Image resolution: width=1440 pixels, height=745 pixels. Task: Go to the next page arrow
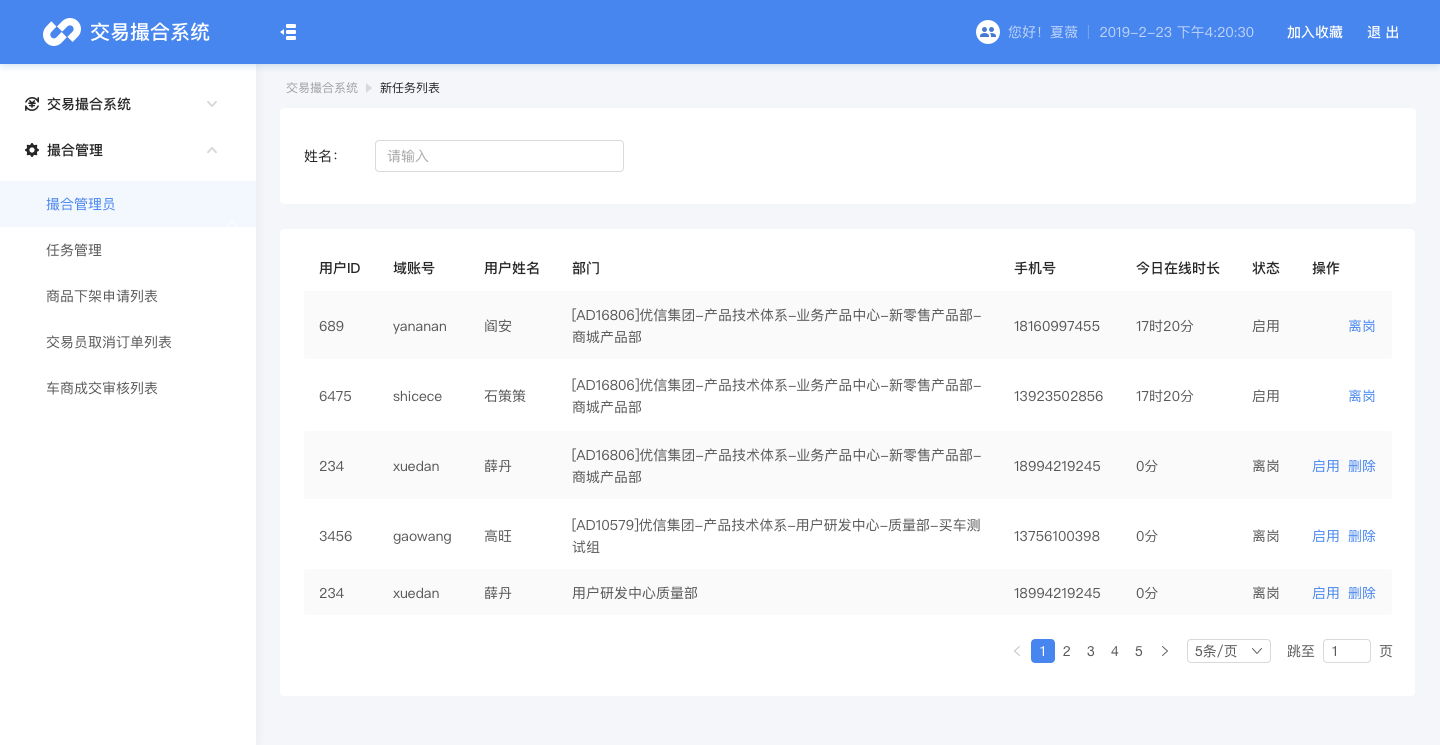tap(1164, 651)
